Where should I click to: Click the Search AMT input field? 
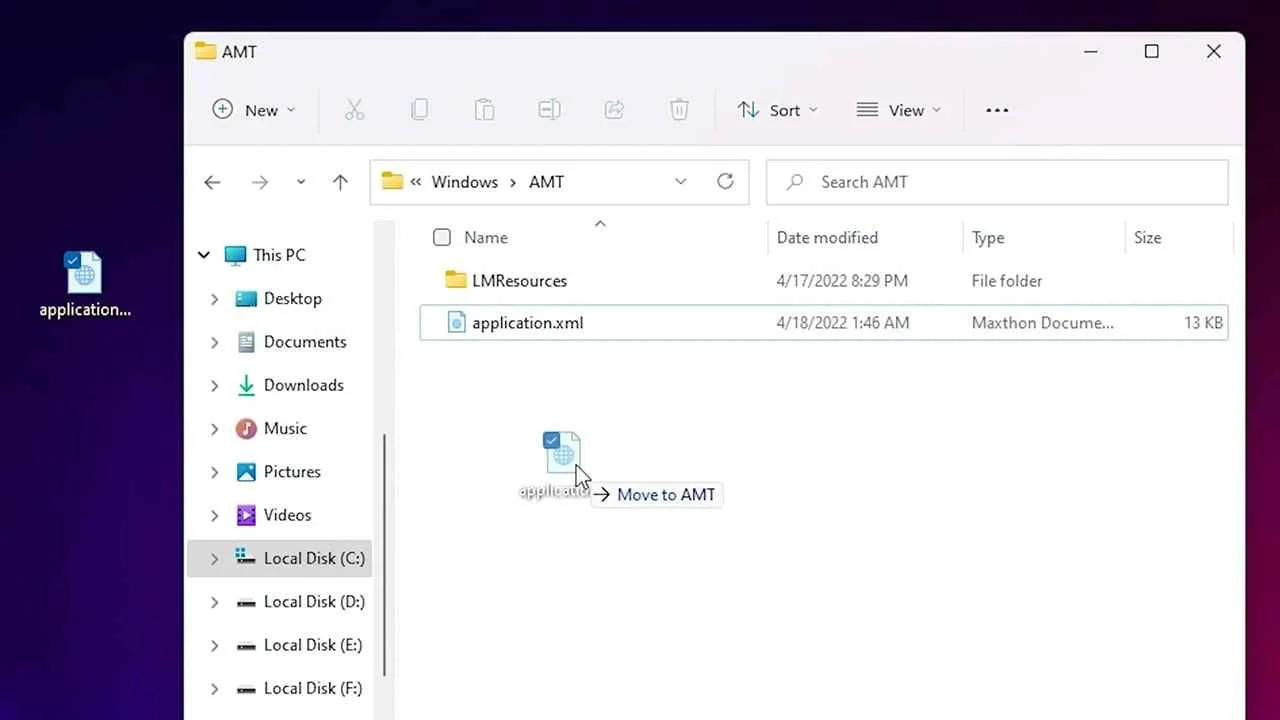coord(997,182)
